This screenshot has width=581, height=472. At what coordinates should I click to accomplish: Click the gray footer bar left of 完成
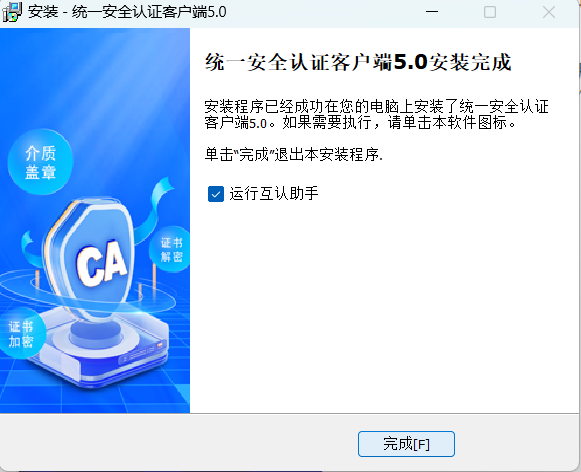(x=178, y=443)
